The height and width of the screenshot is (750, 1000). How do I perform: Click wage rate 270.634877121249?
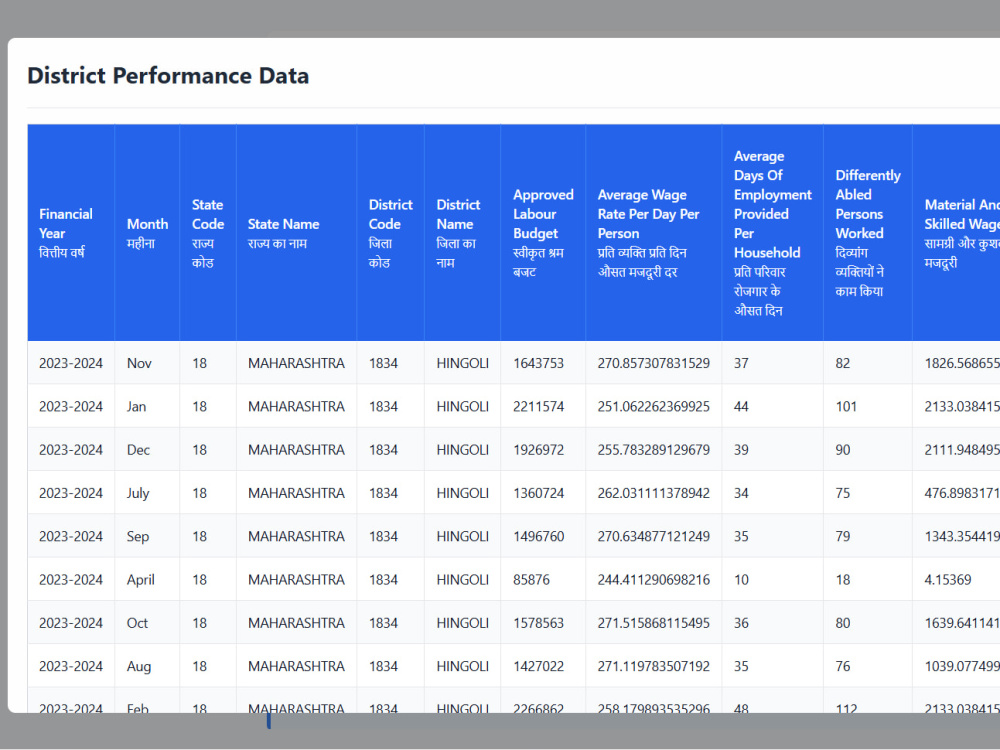[654, 537]
